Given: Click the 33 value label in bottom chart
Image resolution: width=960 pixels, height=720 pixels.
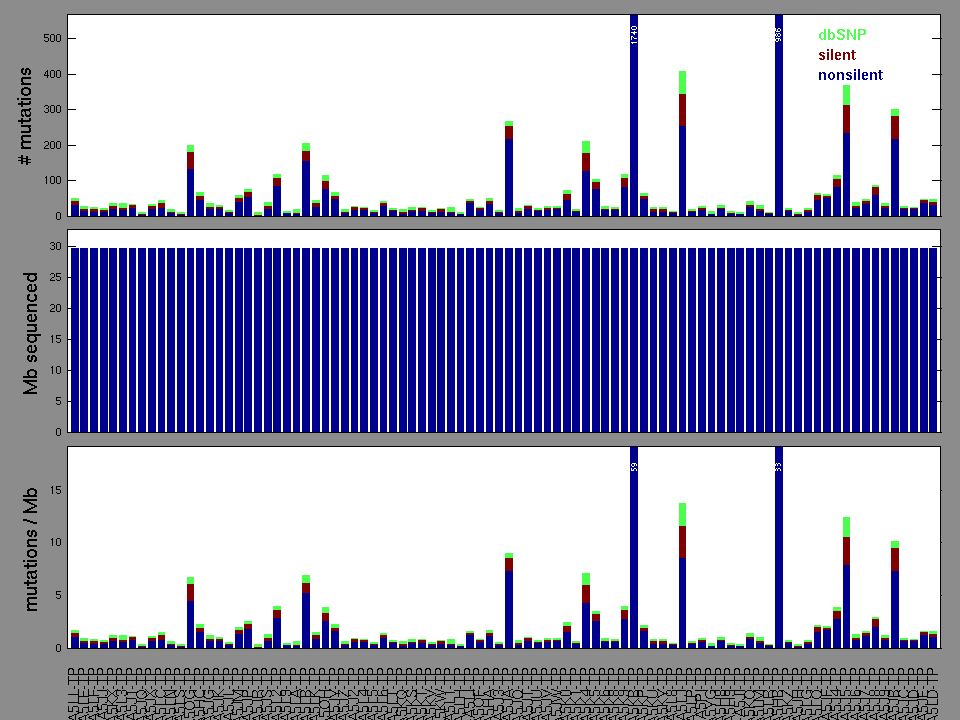Looking at the screenshot, I should tap(779, 466).
